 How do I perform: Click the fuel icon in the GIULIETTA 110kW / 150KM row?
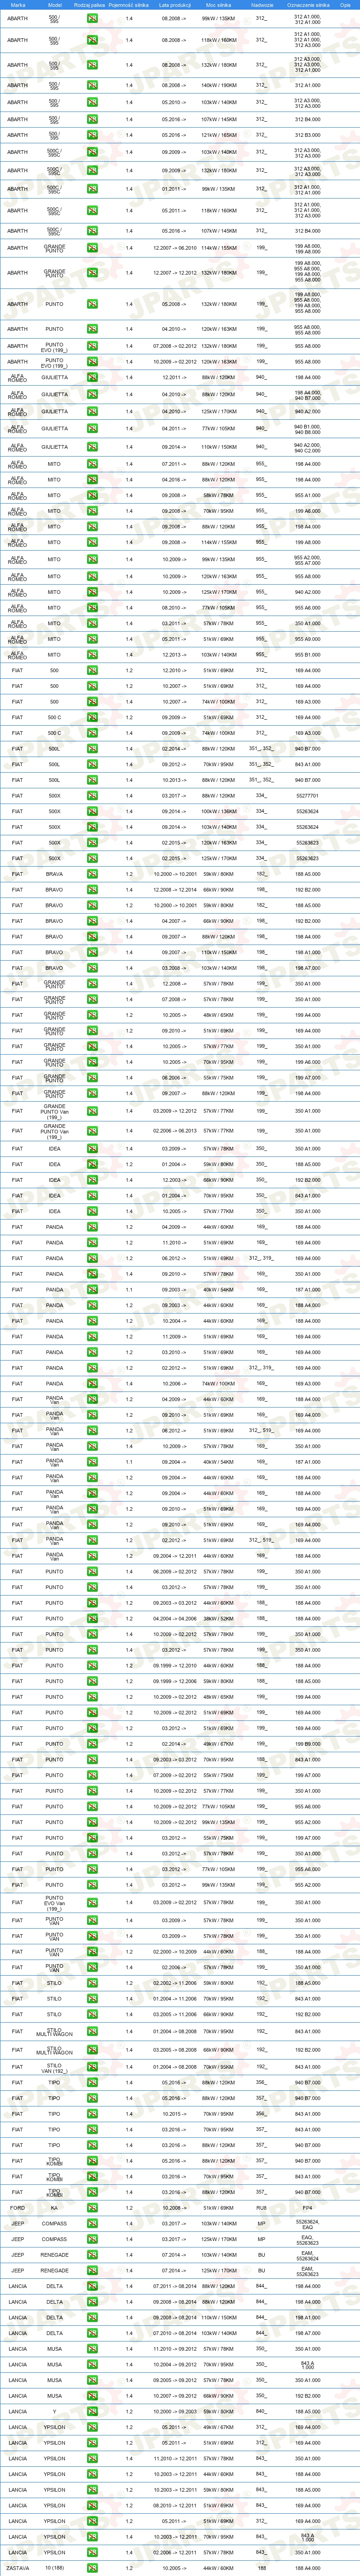[92, 447]
